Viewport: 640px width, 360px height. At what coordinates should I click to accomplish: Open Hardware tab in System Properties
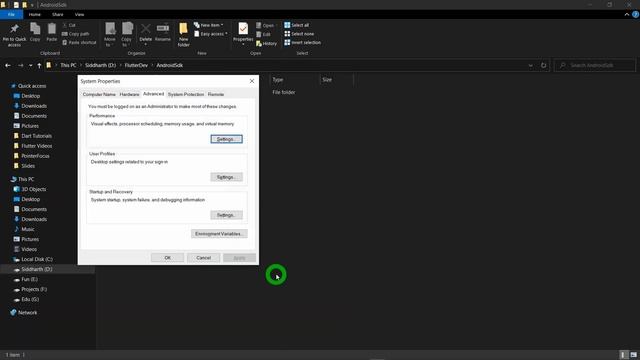[129, 94]
